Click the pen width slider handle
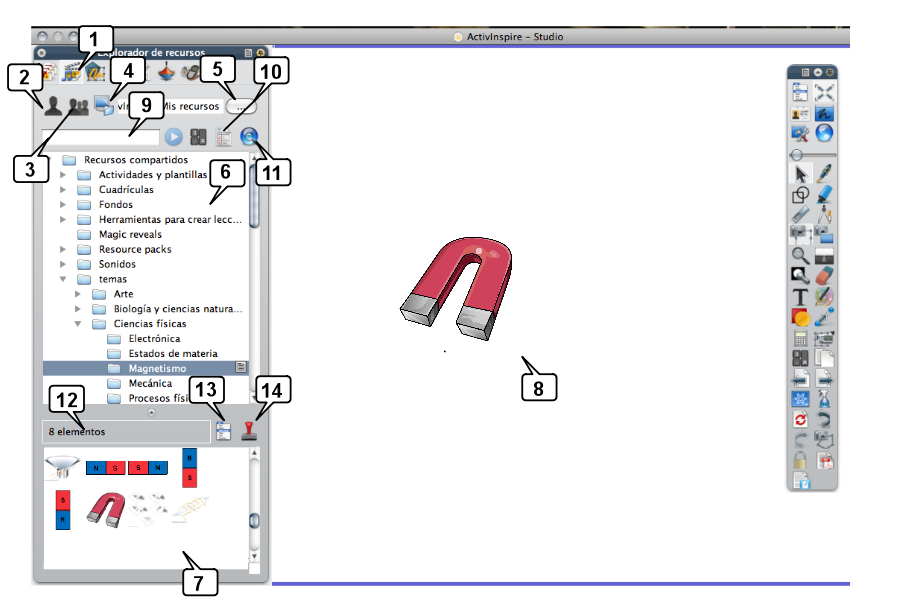 [797, 155]
